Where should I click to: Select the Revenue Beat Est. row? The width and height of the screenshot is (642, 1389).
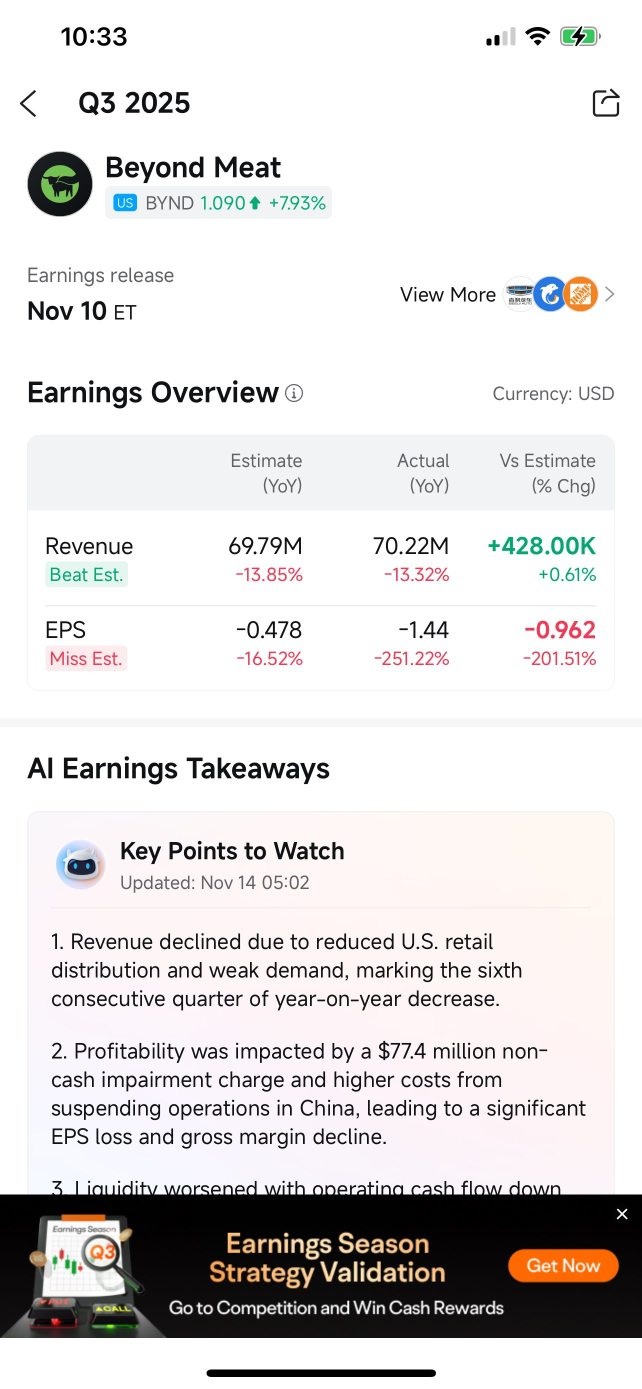320,559
